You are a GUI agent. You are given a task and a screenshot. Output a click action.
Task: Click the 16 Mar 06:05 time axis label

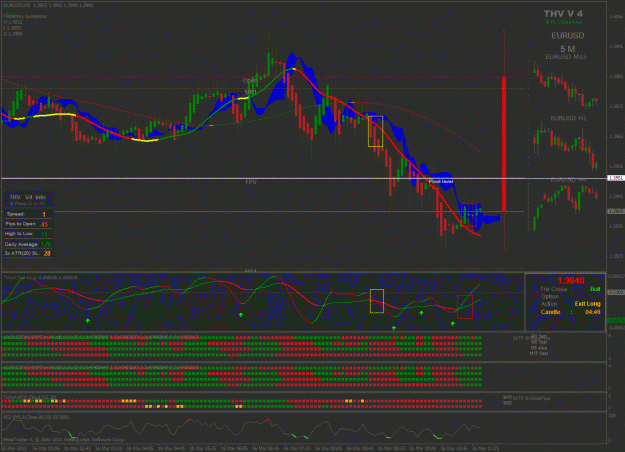pos(234,448)
